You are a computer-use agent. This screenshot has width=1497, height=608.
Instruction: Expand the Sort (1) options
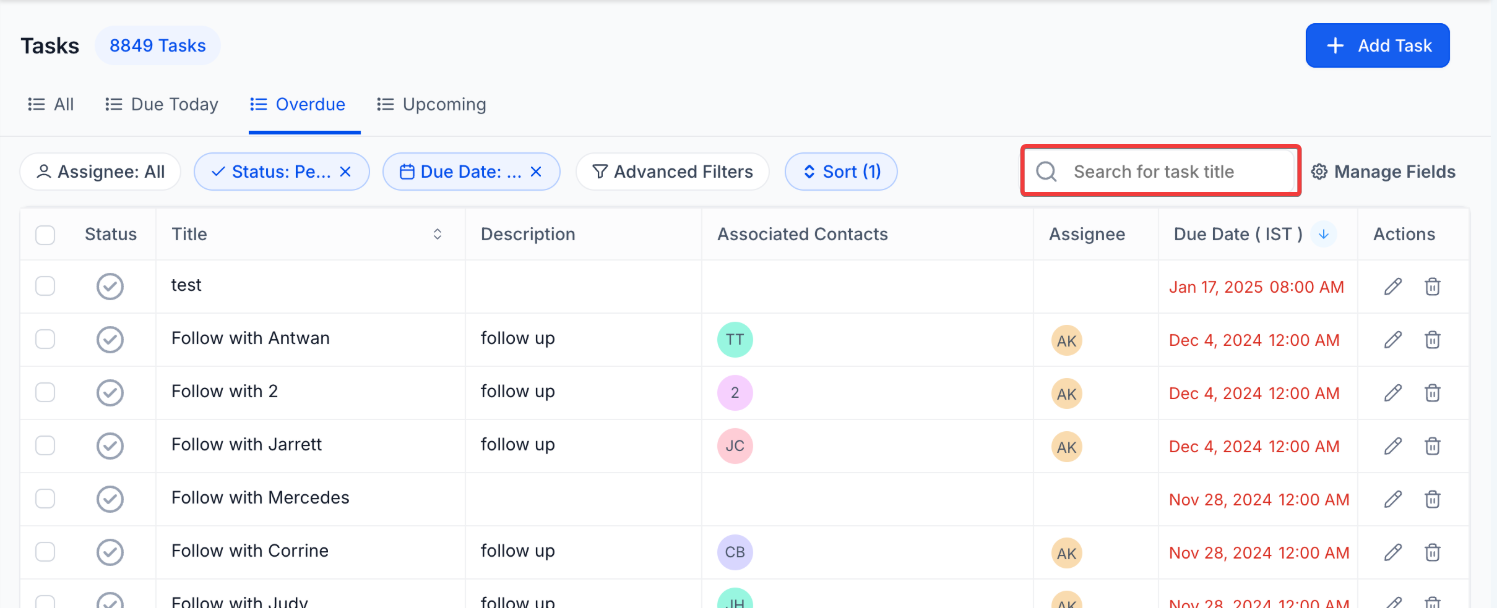point(840,172)
